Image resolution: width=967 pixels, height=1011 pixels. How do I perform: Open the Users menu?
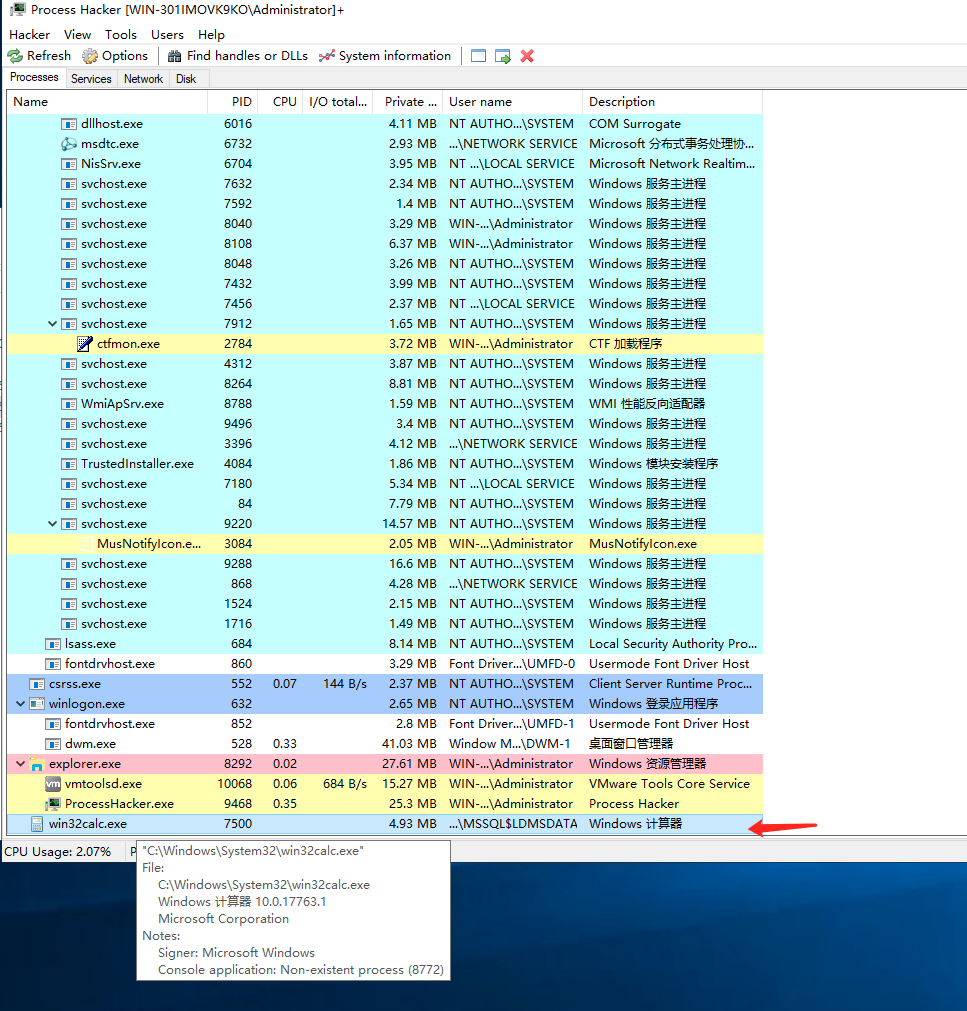tap(167, 35)
